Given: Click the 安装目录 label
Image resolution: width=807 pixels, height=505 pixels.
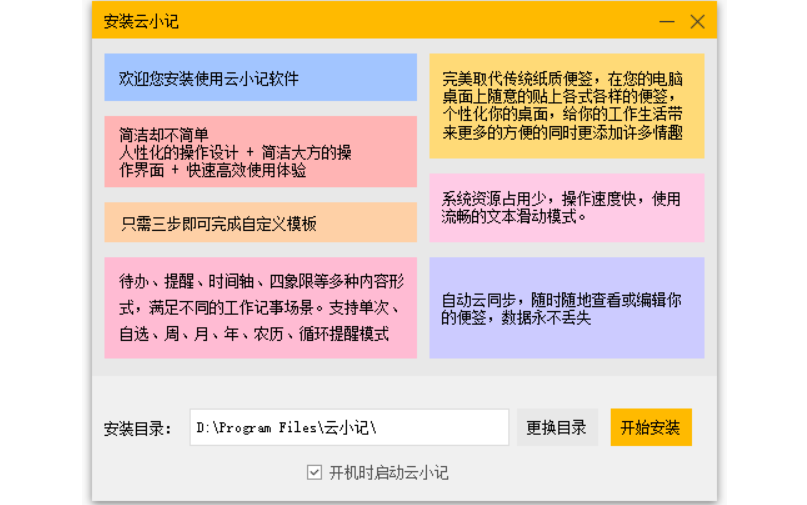Looking at the screenshot, I should click(137, 428).
